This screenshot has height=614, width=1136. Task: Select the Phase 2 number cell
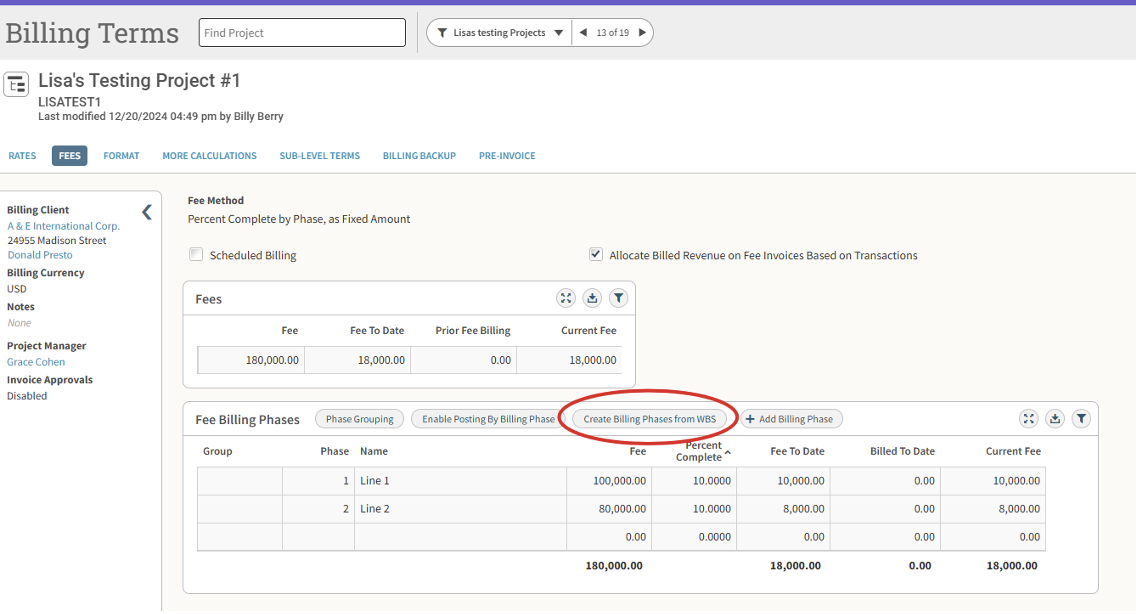pyautogui.click(x=319, y=509)
